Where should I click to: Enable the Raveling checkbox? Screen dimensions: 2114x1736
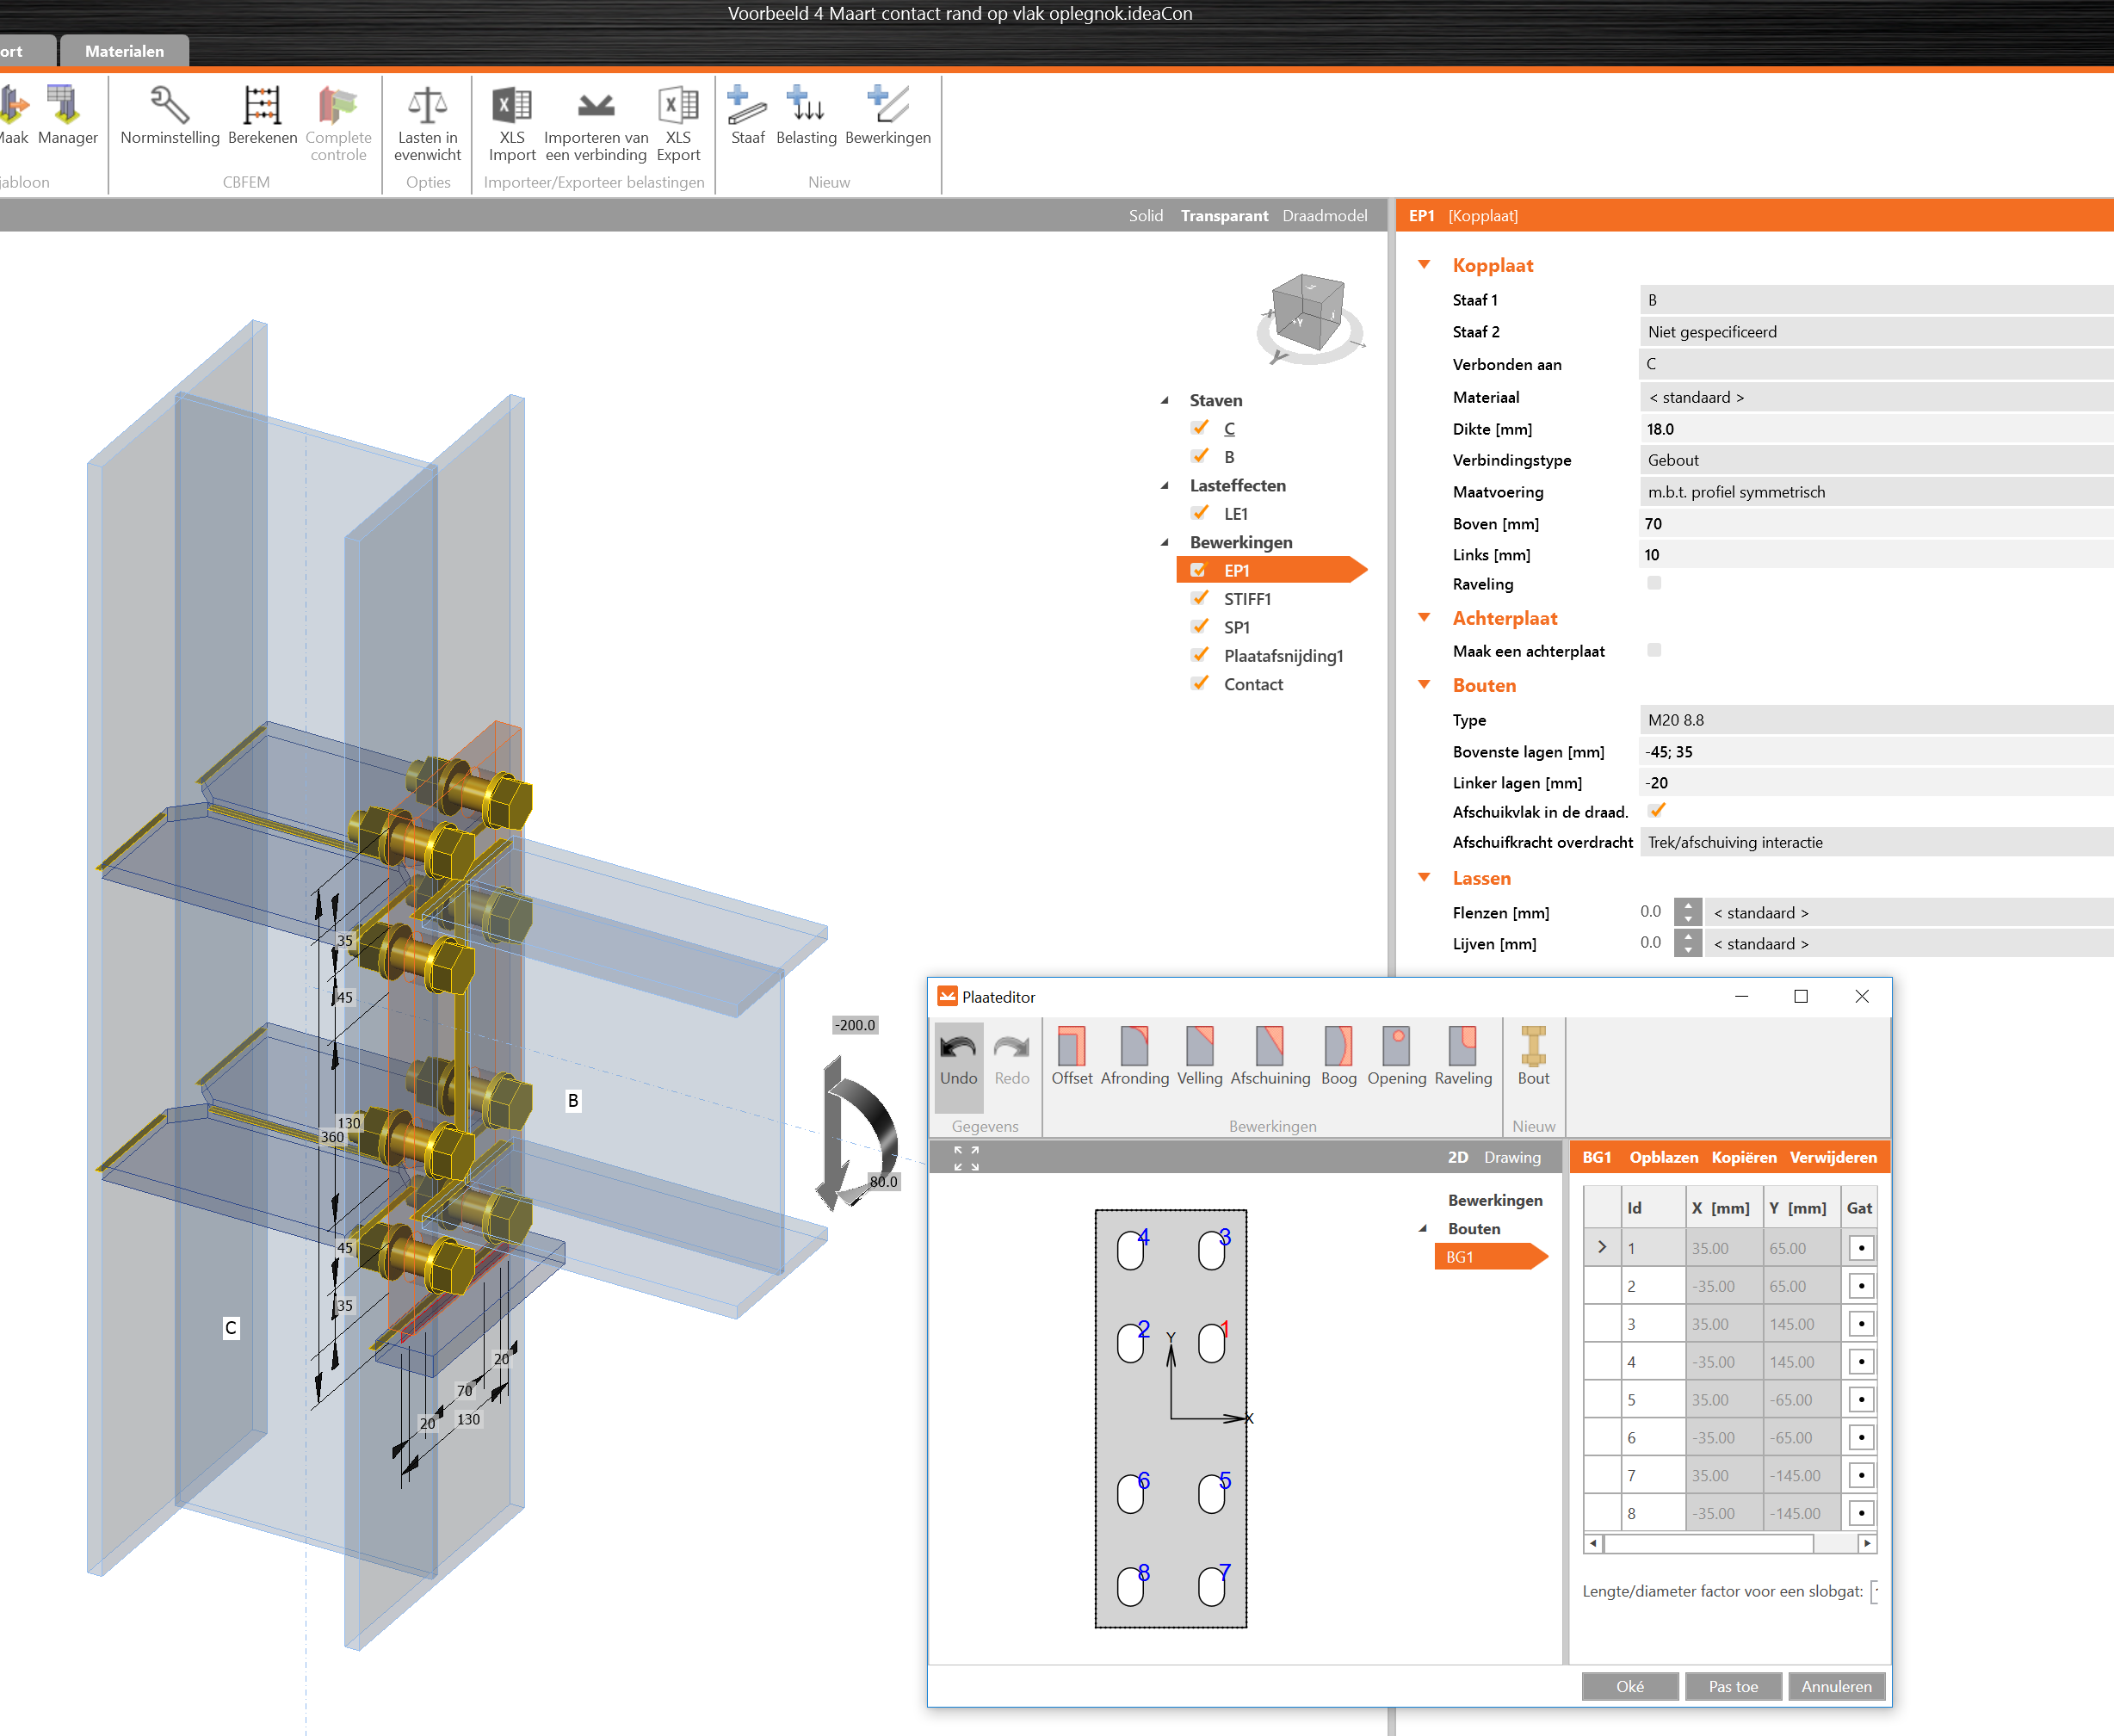[1653, 583]
